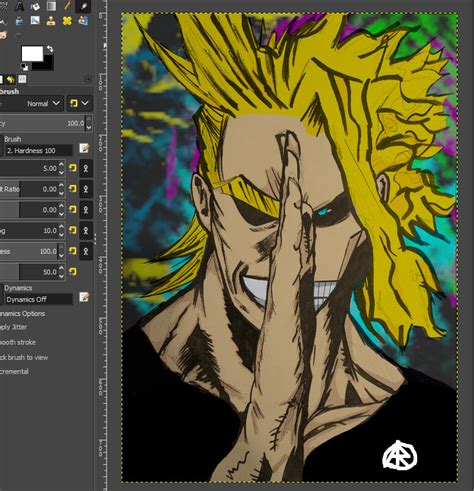
Task: Toggle the Incremental option
Action: (x=14, y=371)
